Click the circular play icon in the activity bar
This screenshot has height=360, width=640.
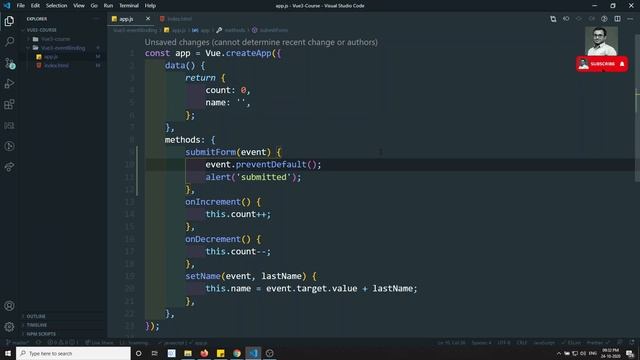click(9, 146)
